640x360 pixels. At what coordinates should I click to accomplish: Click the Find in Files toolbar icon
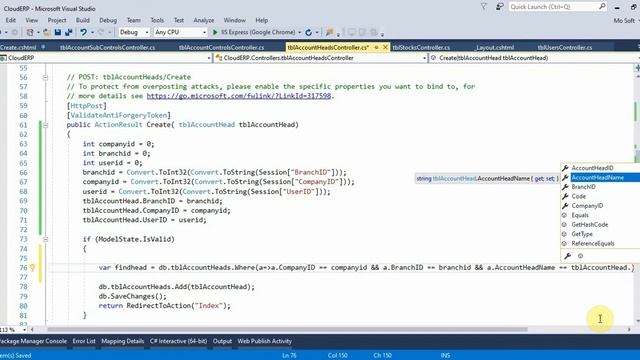329,32
